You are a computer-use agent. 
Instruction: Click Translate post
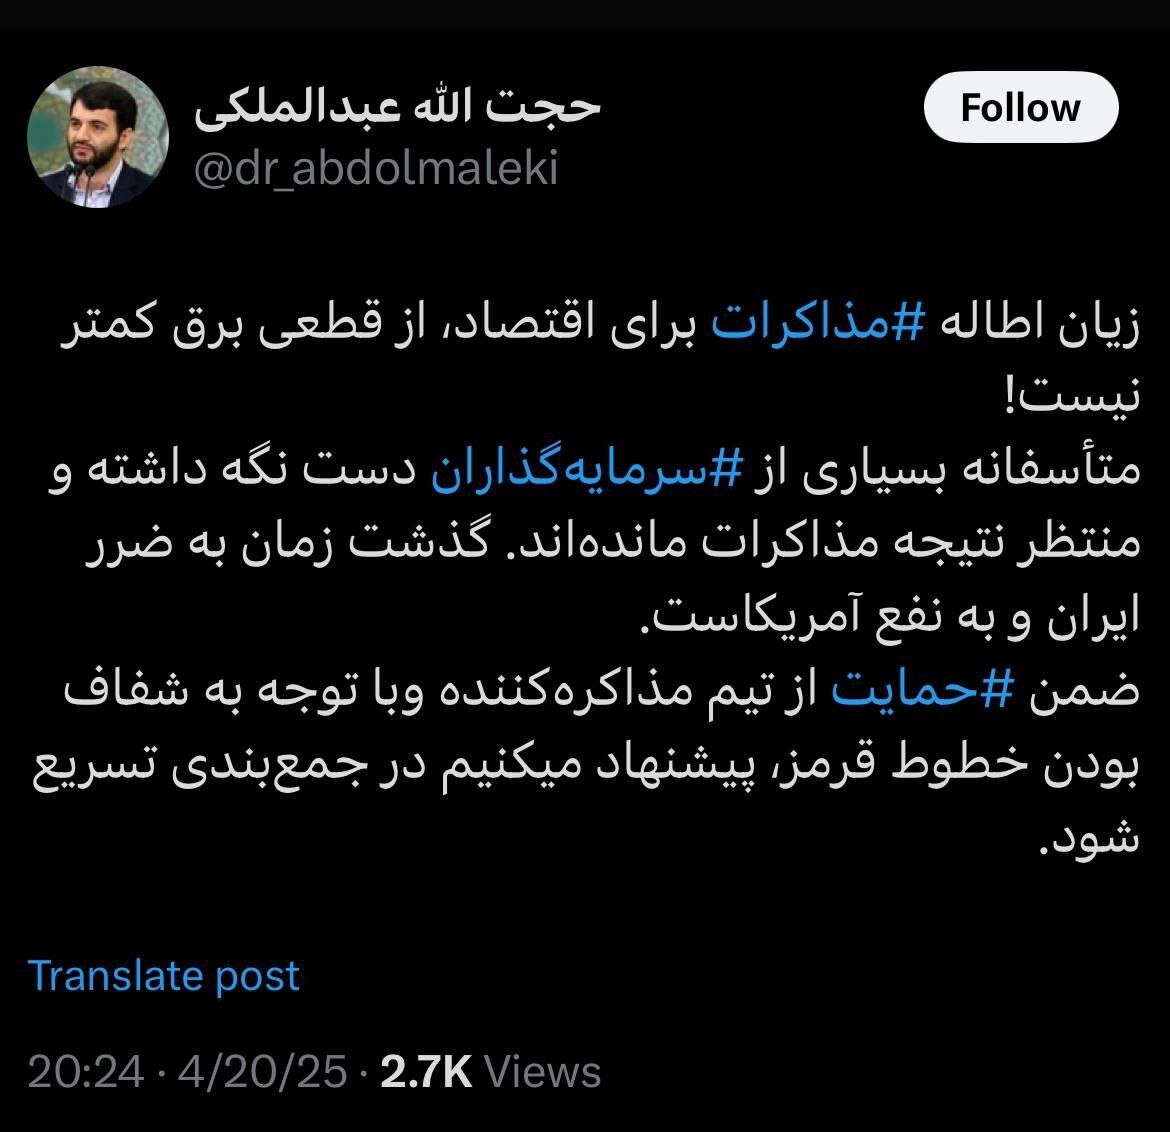coord(164,975)
